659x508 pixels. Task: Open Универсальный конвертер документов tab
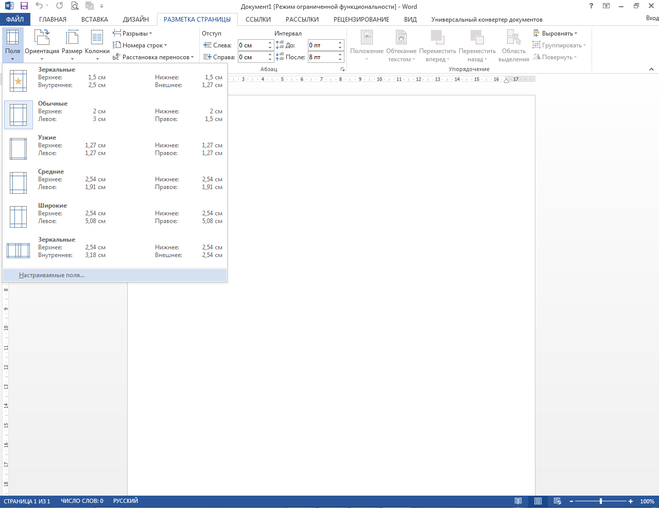point(486,19)
